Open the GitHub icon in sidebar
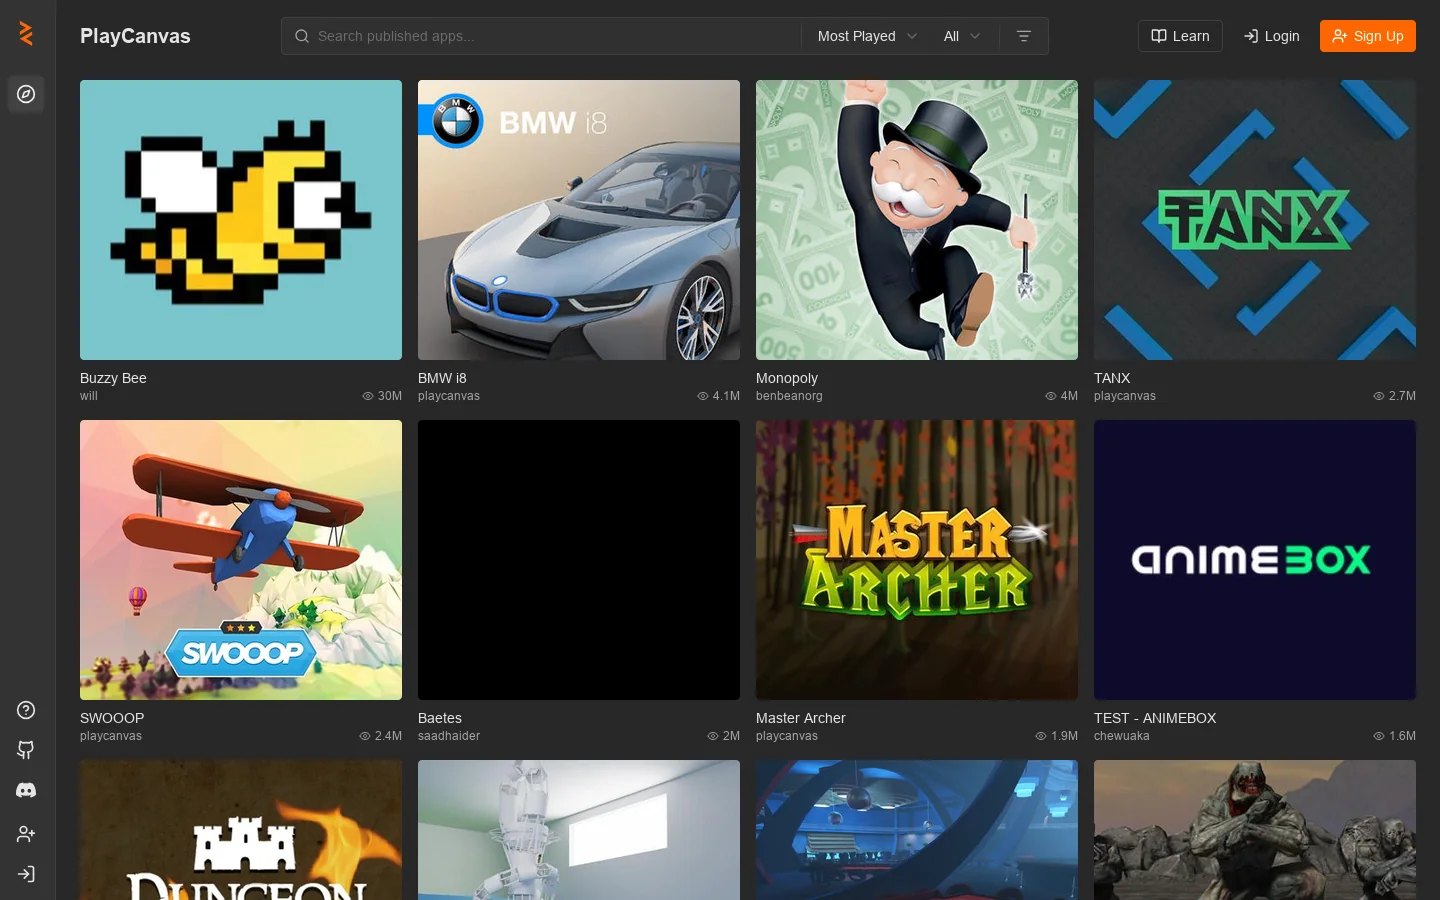This screenshot has height=900, width=1440. pyautogui.click(x=26, y=750)
